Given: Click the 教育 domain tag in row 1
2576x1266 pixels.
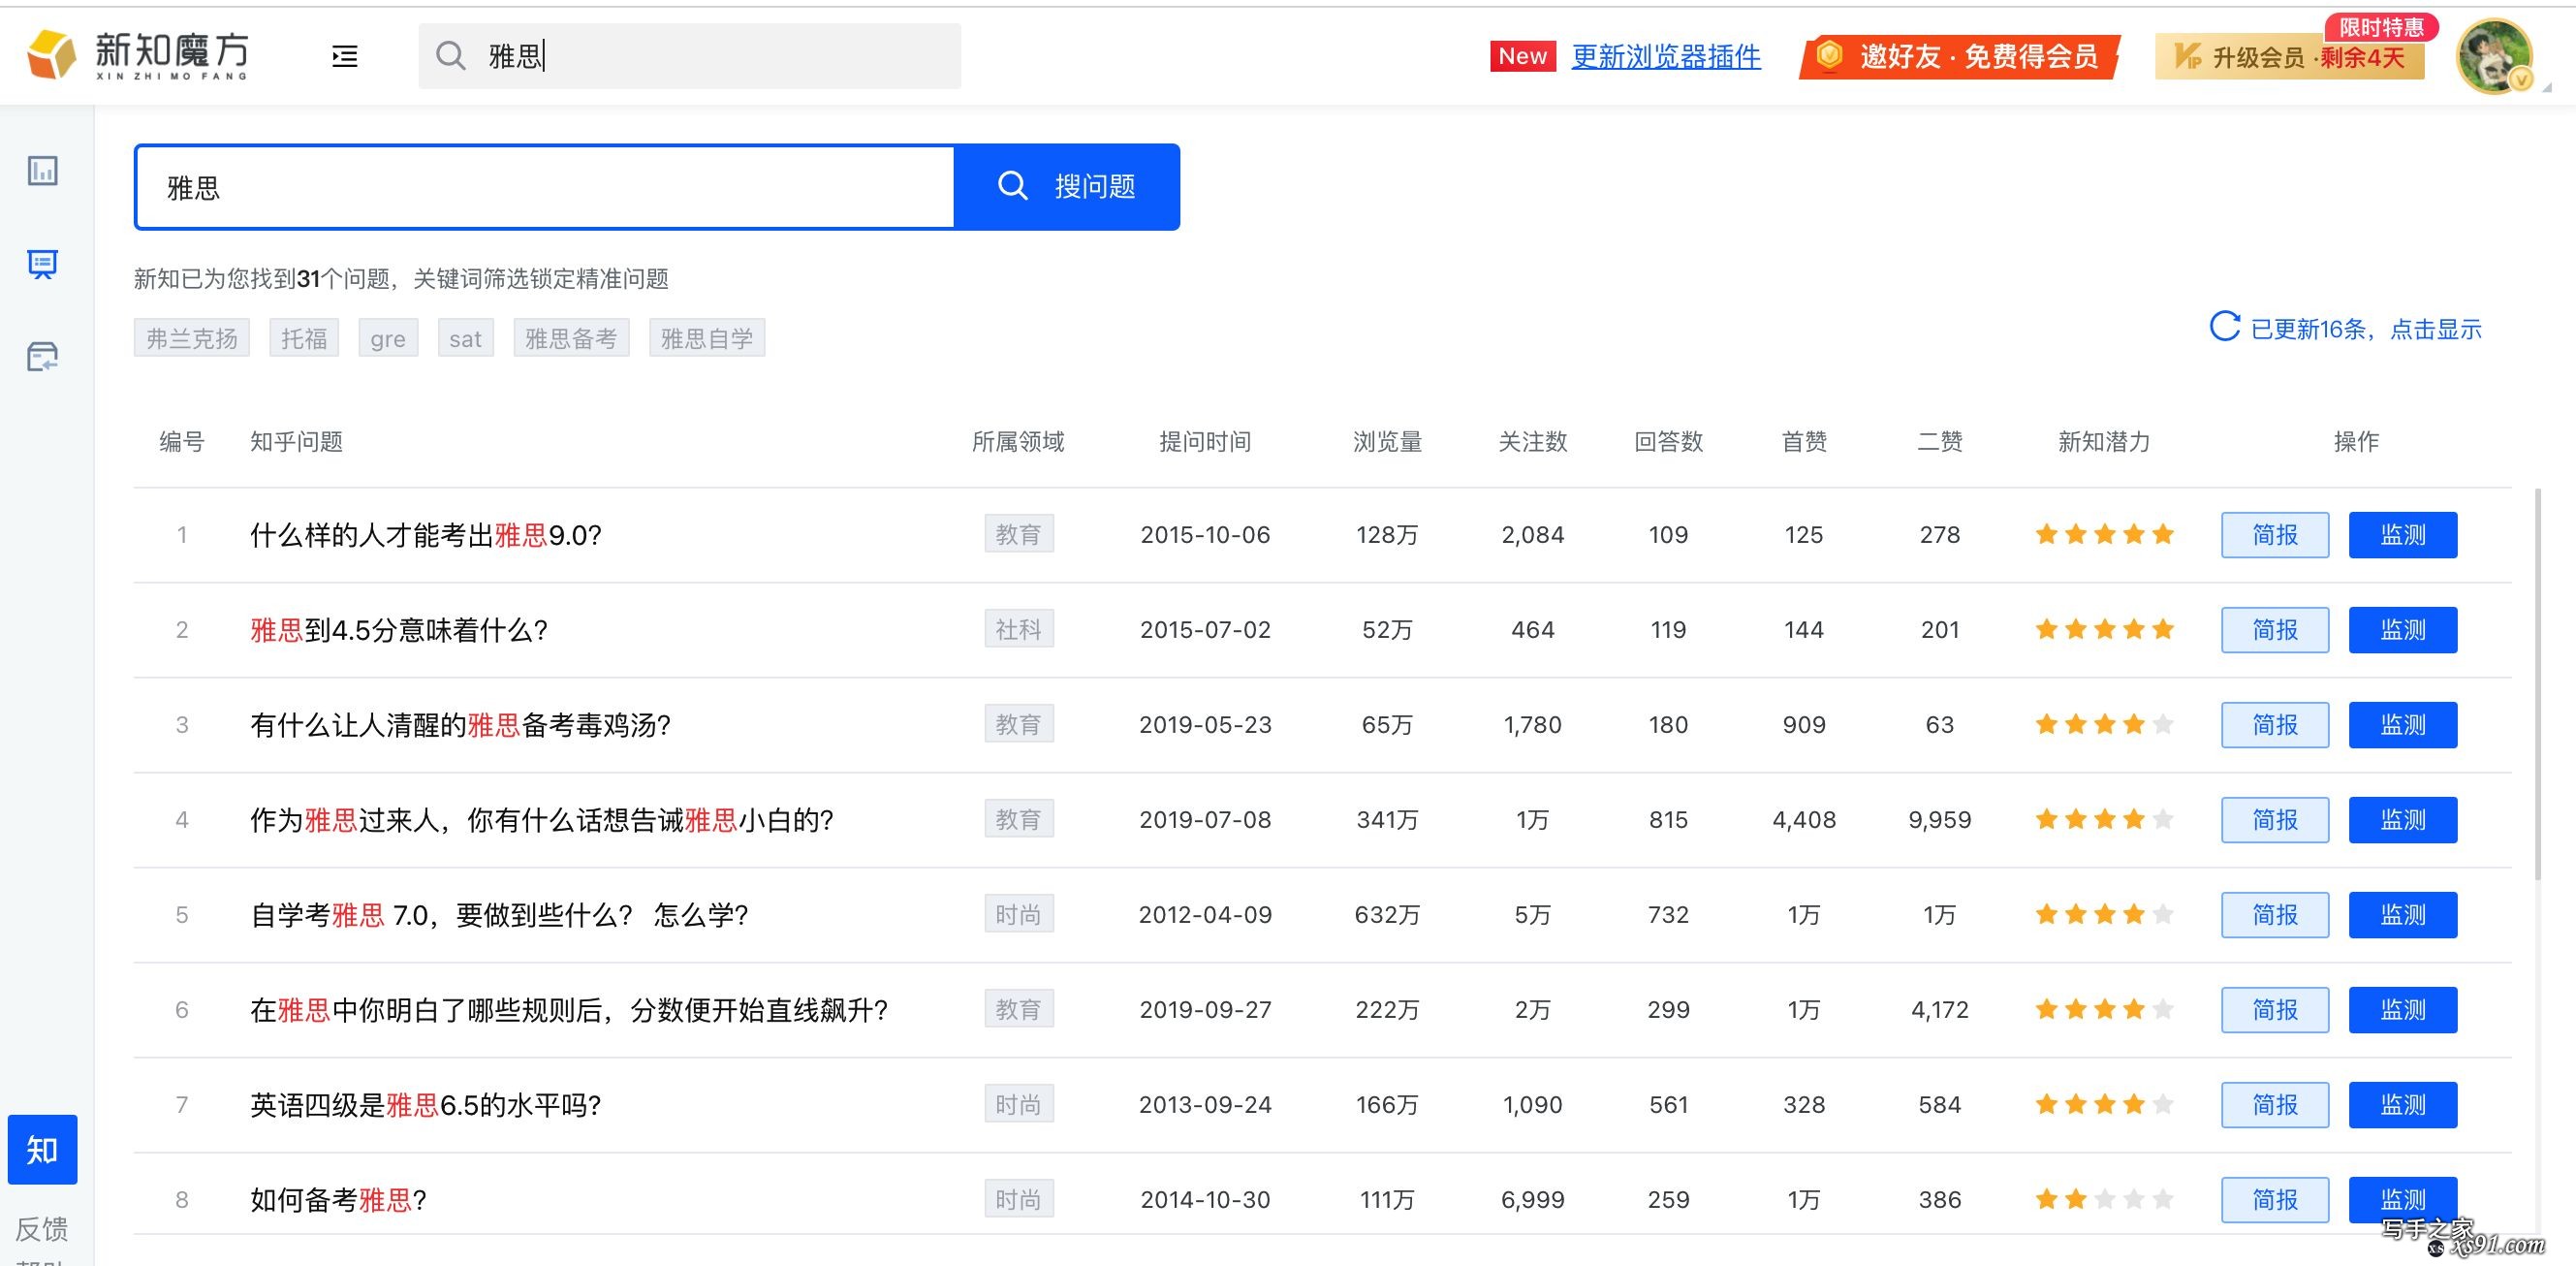Looking at the screenshot, I should [x=1018, y=534].
